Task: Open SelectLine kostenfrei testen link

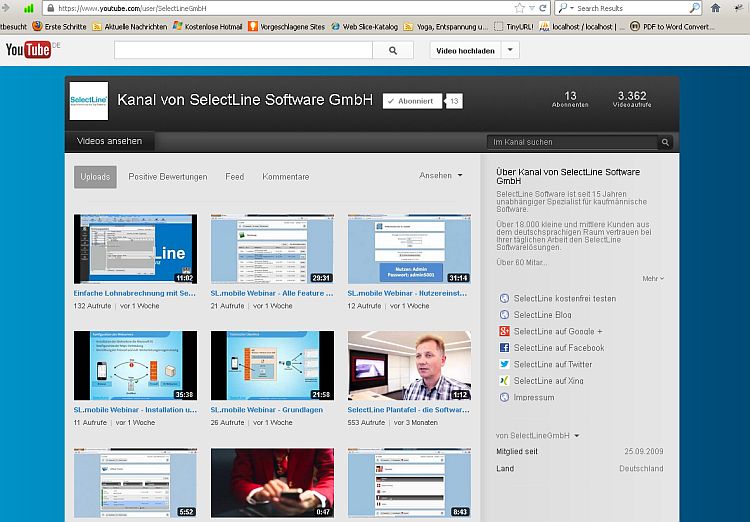Action: tap(565, 299)
